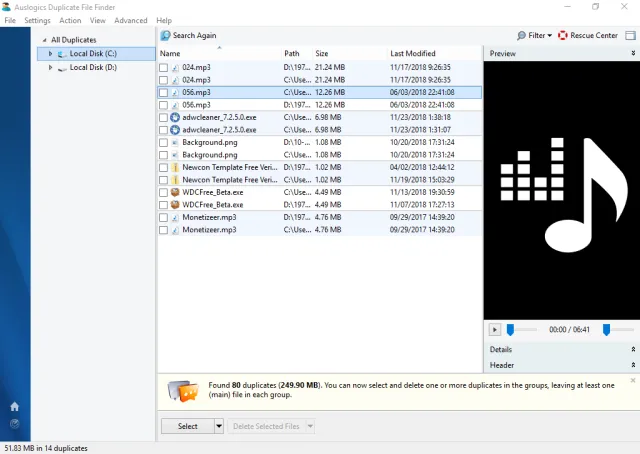640x454 pixels.
Task: Select 056.mp3 row on D: drive
Action: click(x=320, y=105)
